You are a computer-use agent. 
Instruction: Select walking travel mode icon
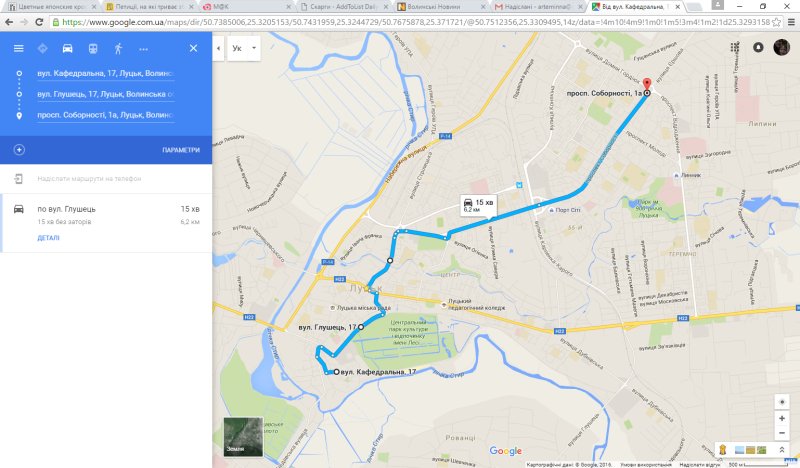click(118, 48)
